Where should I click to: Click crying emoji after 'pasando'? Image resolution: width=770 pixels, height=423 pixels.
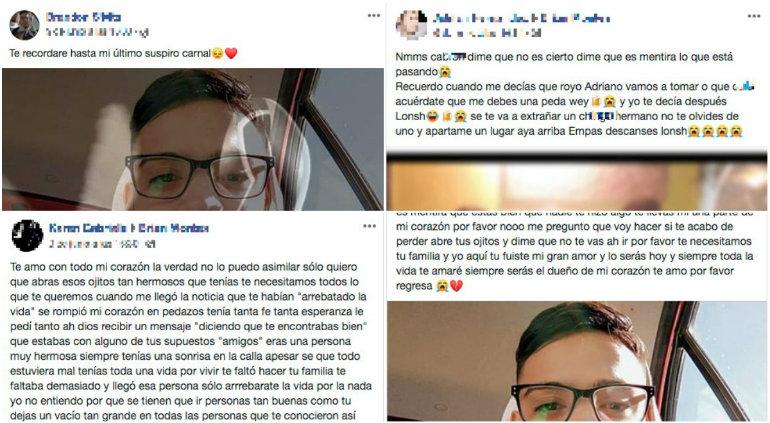(x=445, y=72)
